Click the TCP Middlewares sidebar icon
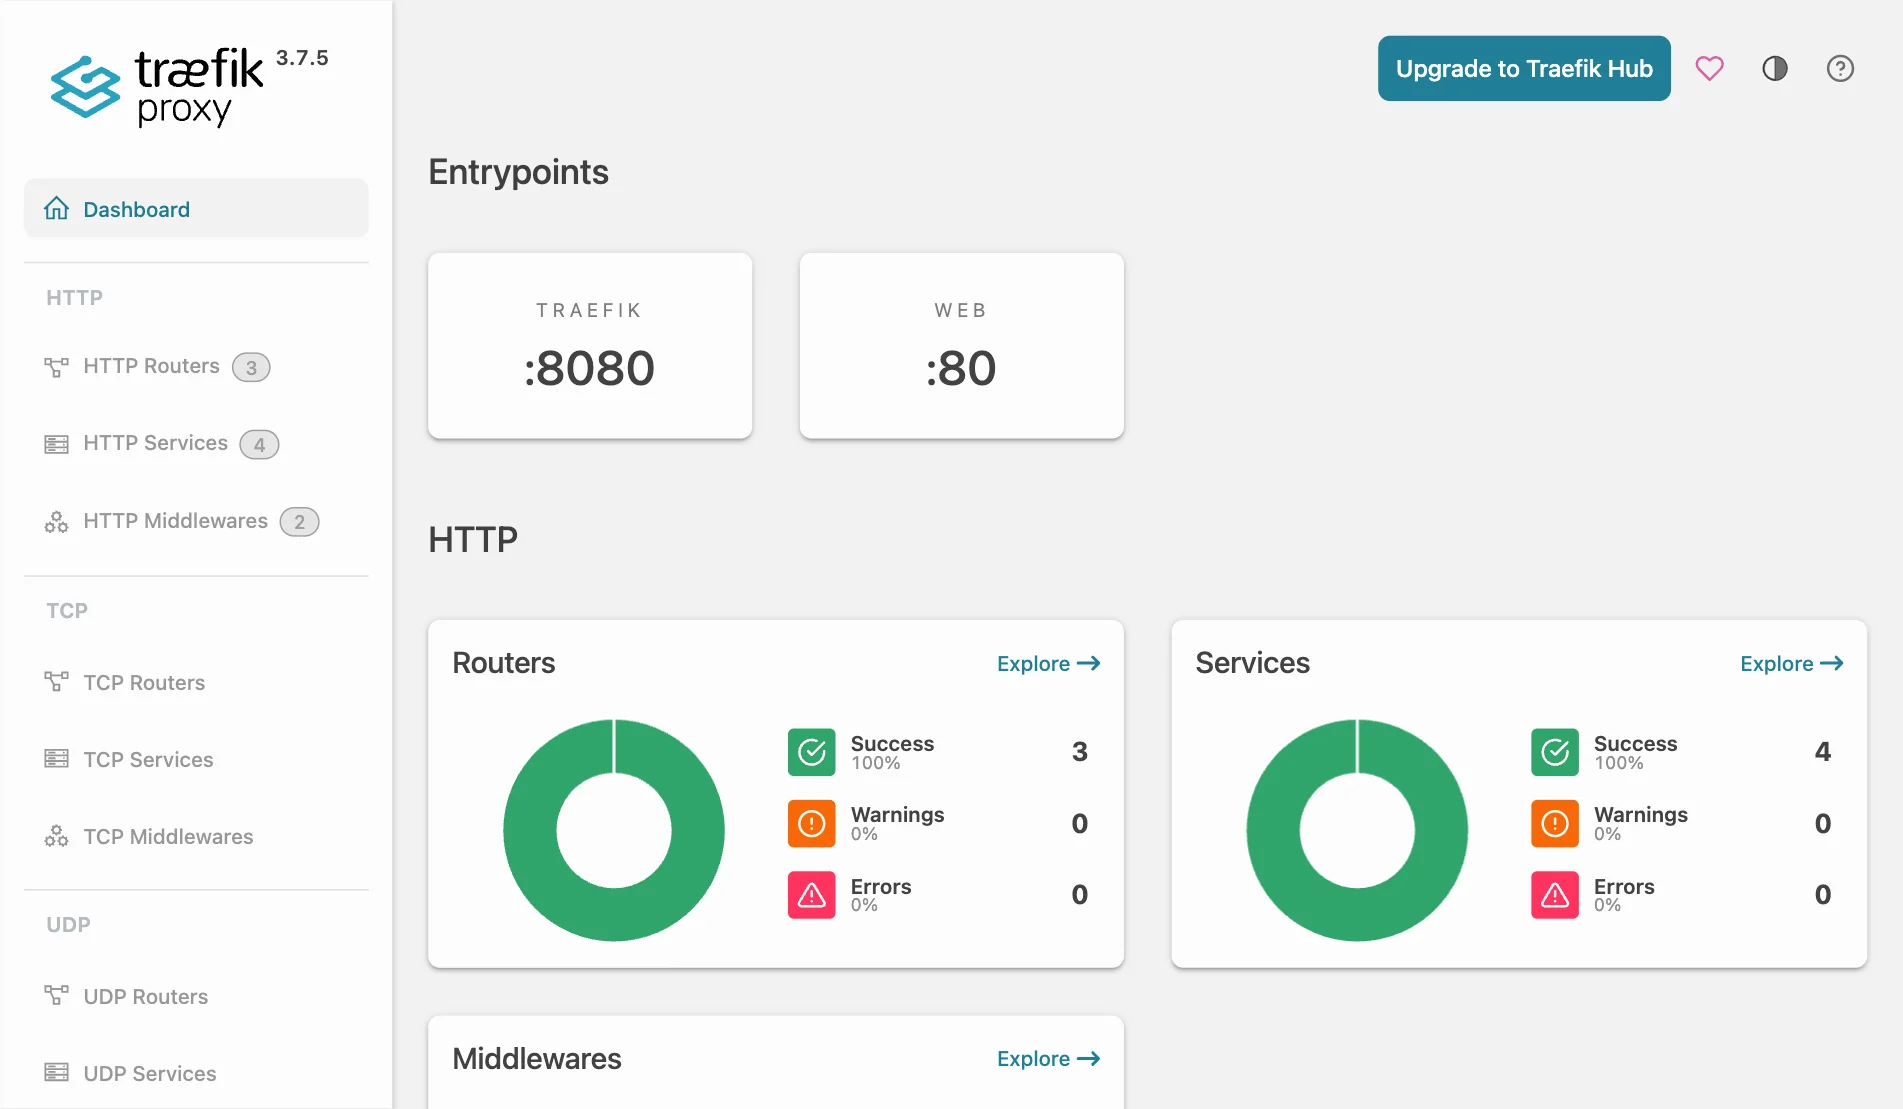This screenshot has height=1109, width=1903. [x=57, y=836]
